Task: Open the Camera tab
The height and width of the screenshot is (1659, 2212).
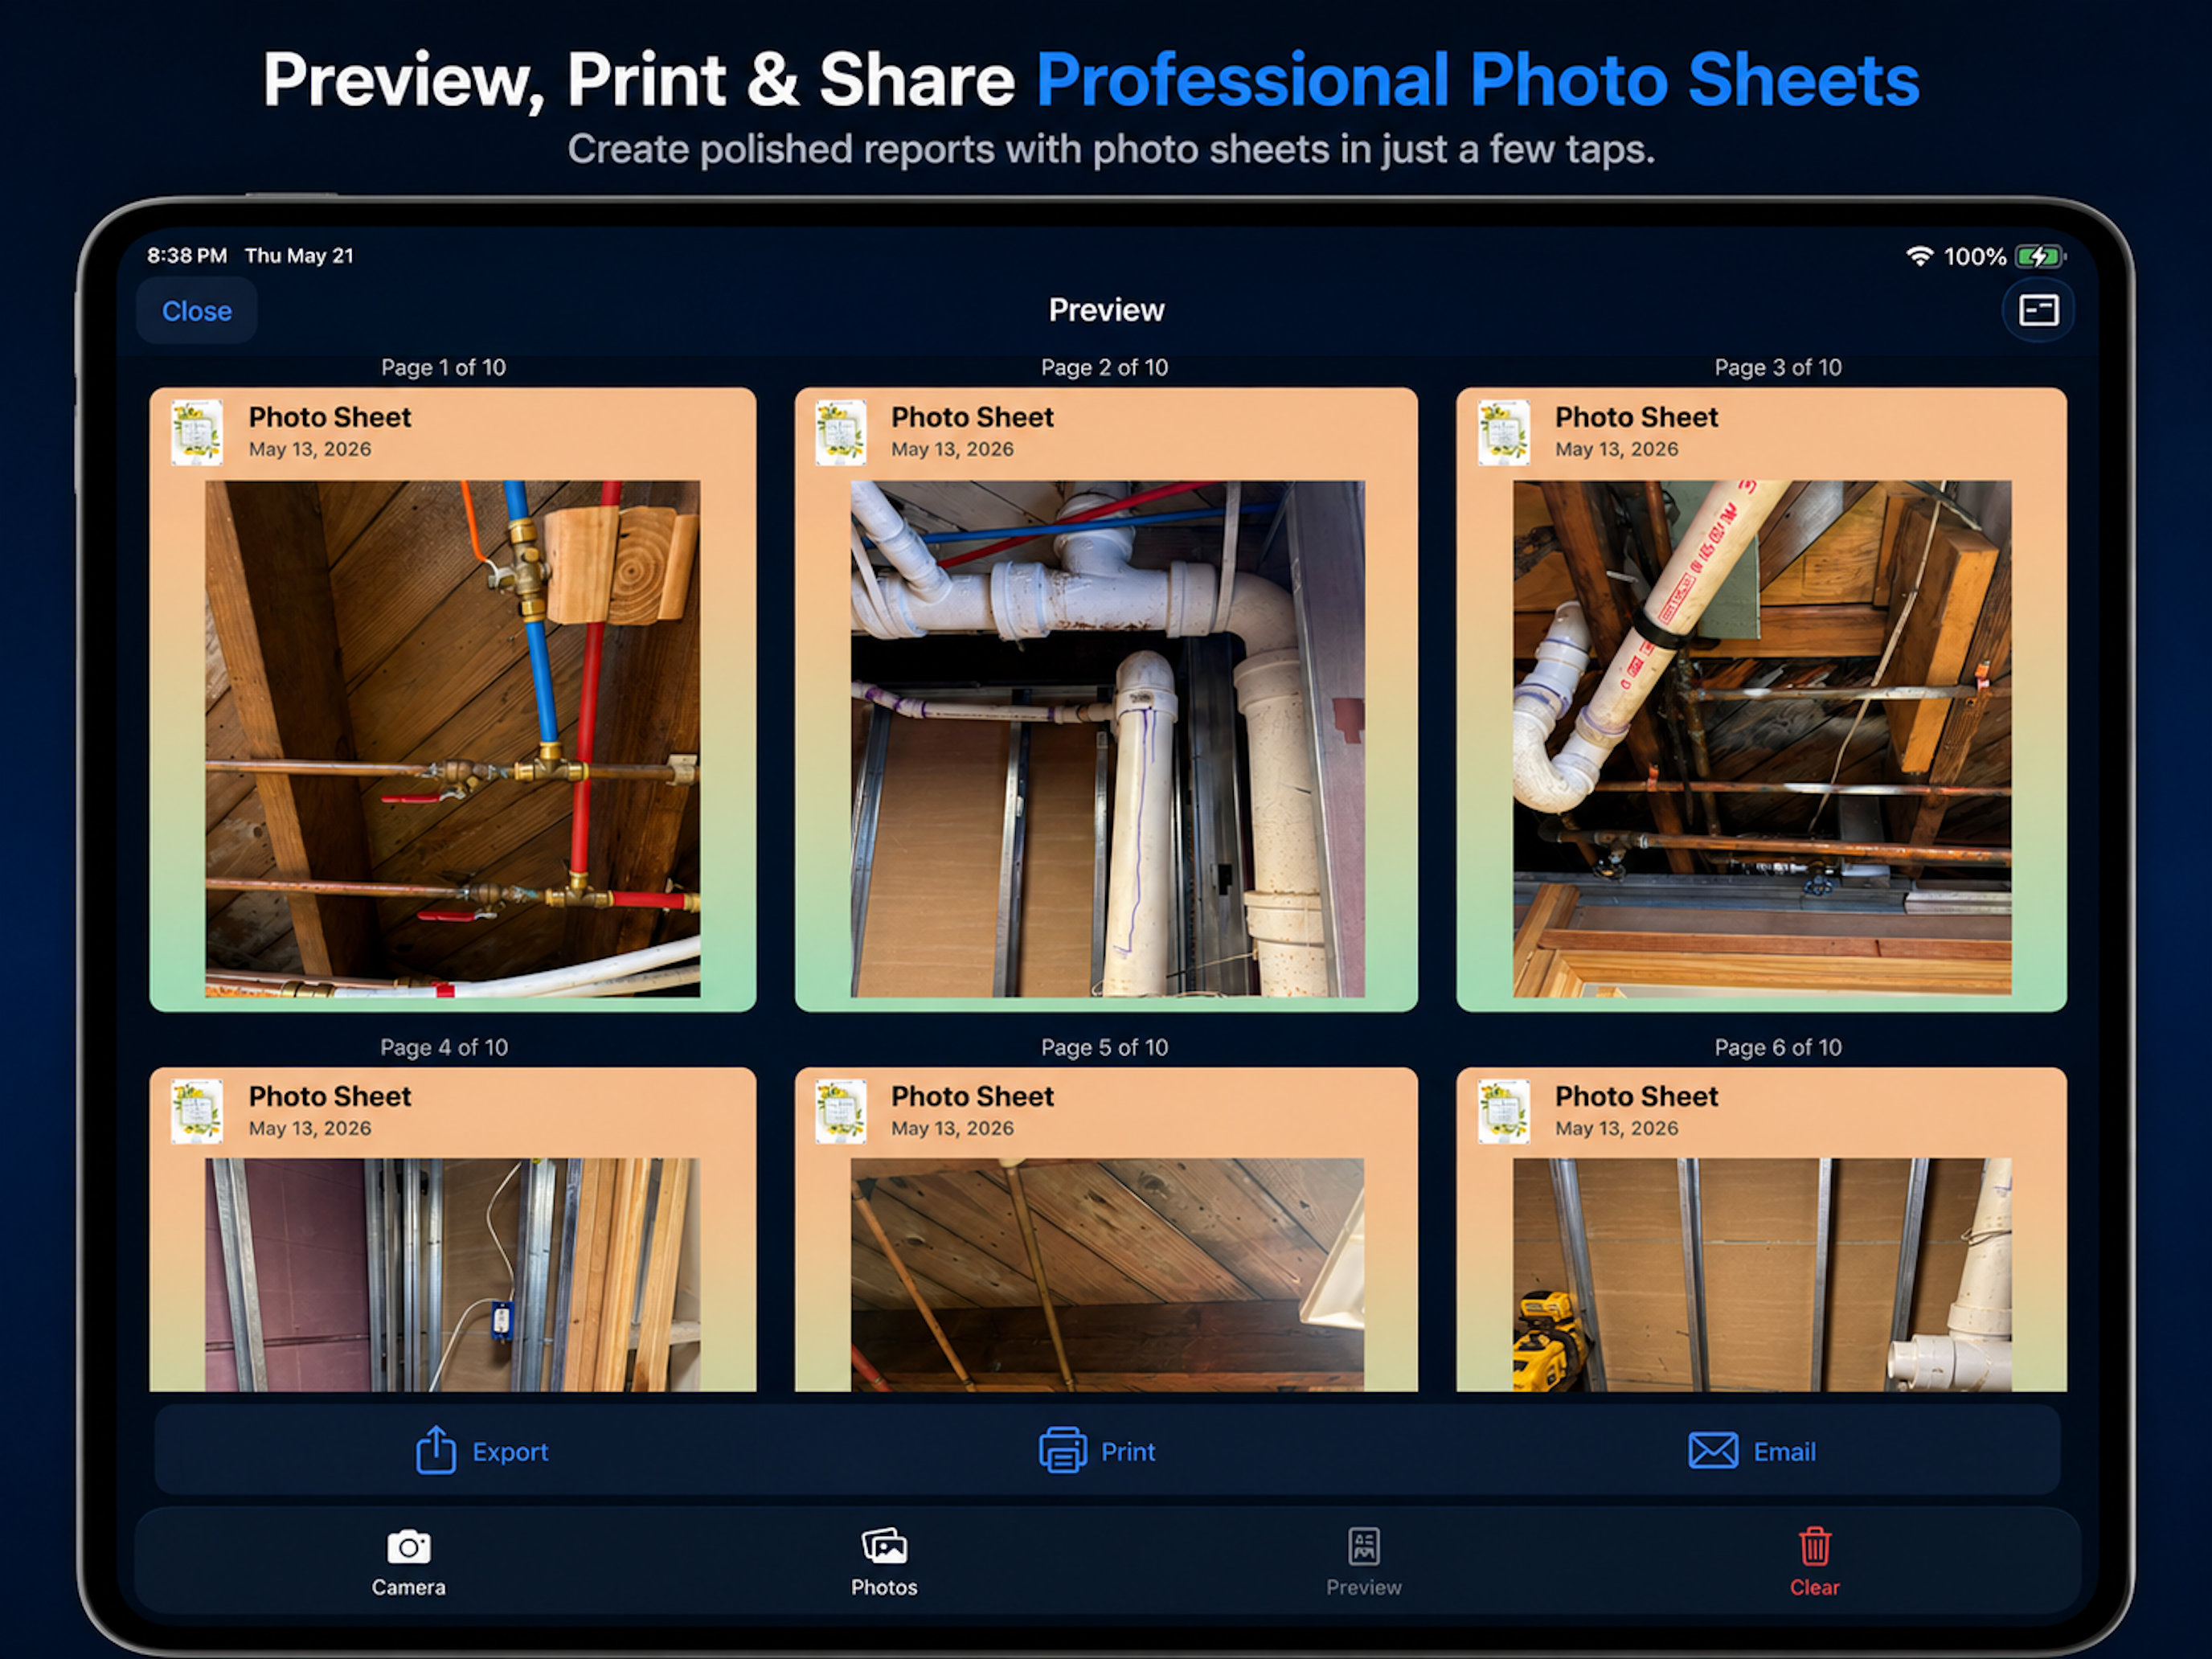Action: [409, 1563]
